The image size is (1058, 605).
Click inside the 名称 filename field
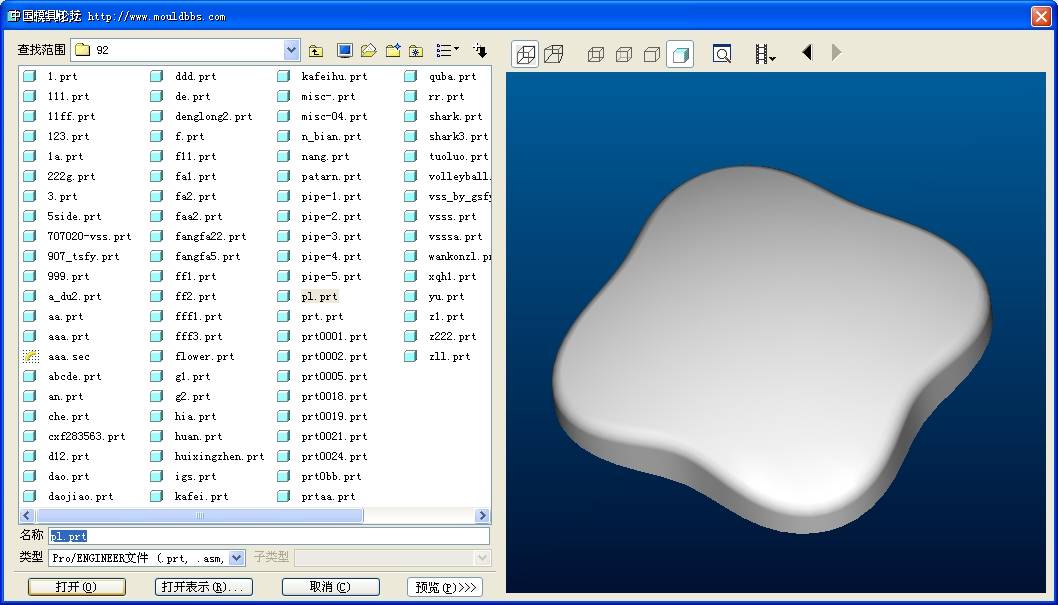tap(269, 536)
